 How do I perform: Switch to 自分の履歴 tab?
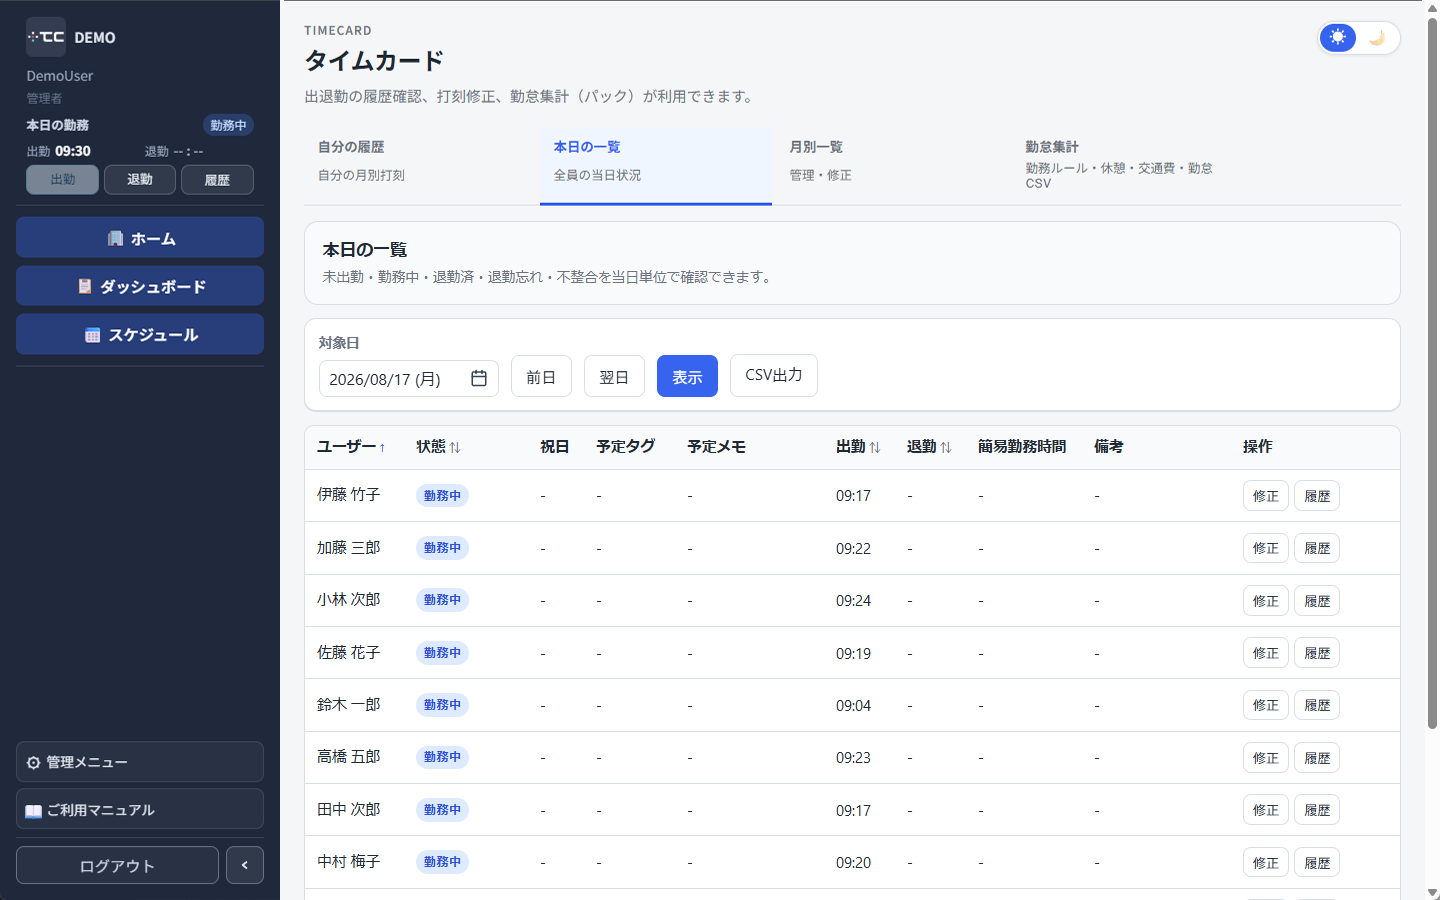(420, 165)
